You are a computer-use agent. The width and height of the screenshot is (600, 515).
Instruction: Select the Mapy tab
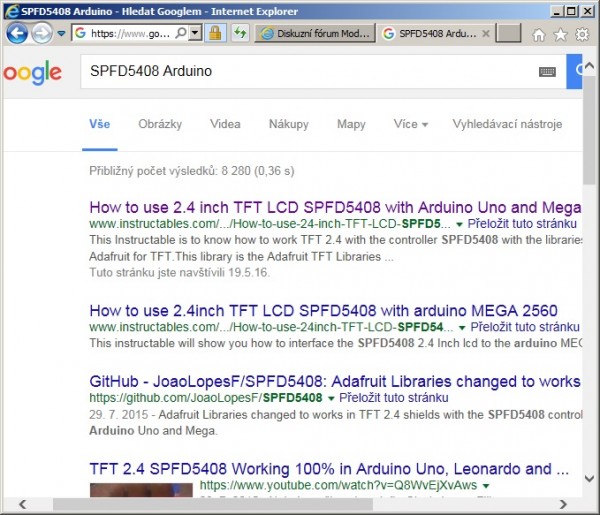click(351, 124)
